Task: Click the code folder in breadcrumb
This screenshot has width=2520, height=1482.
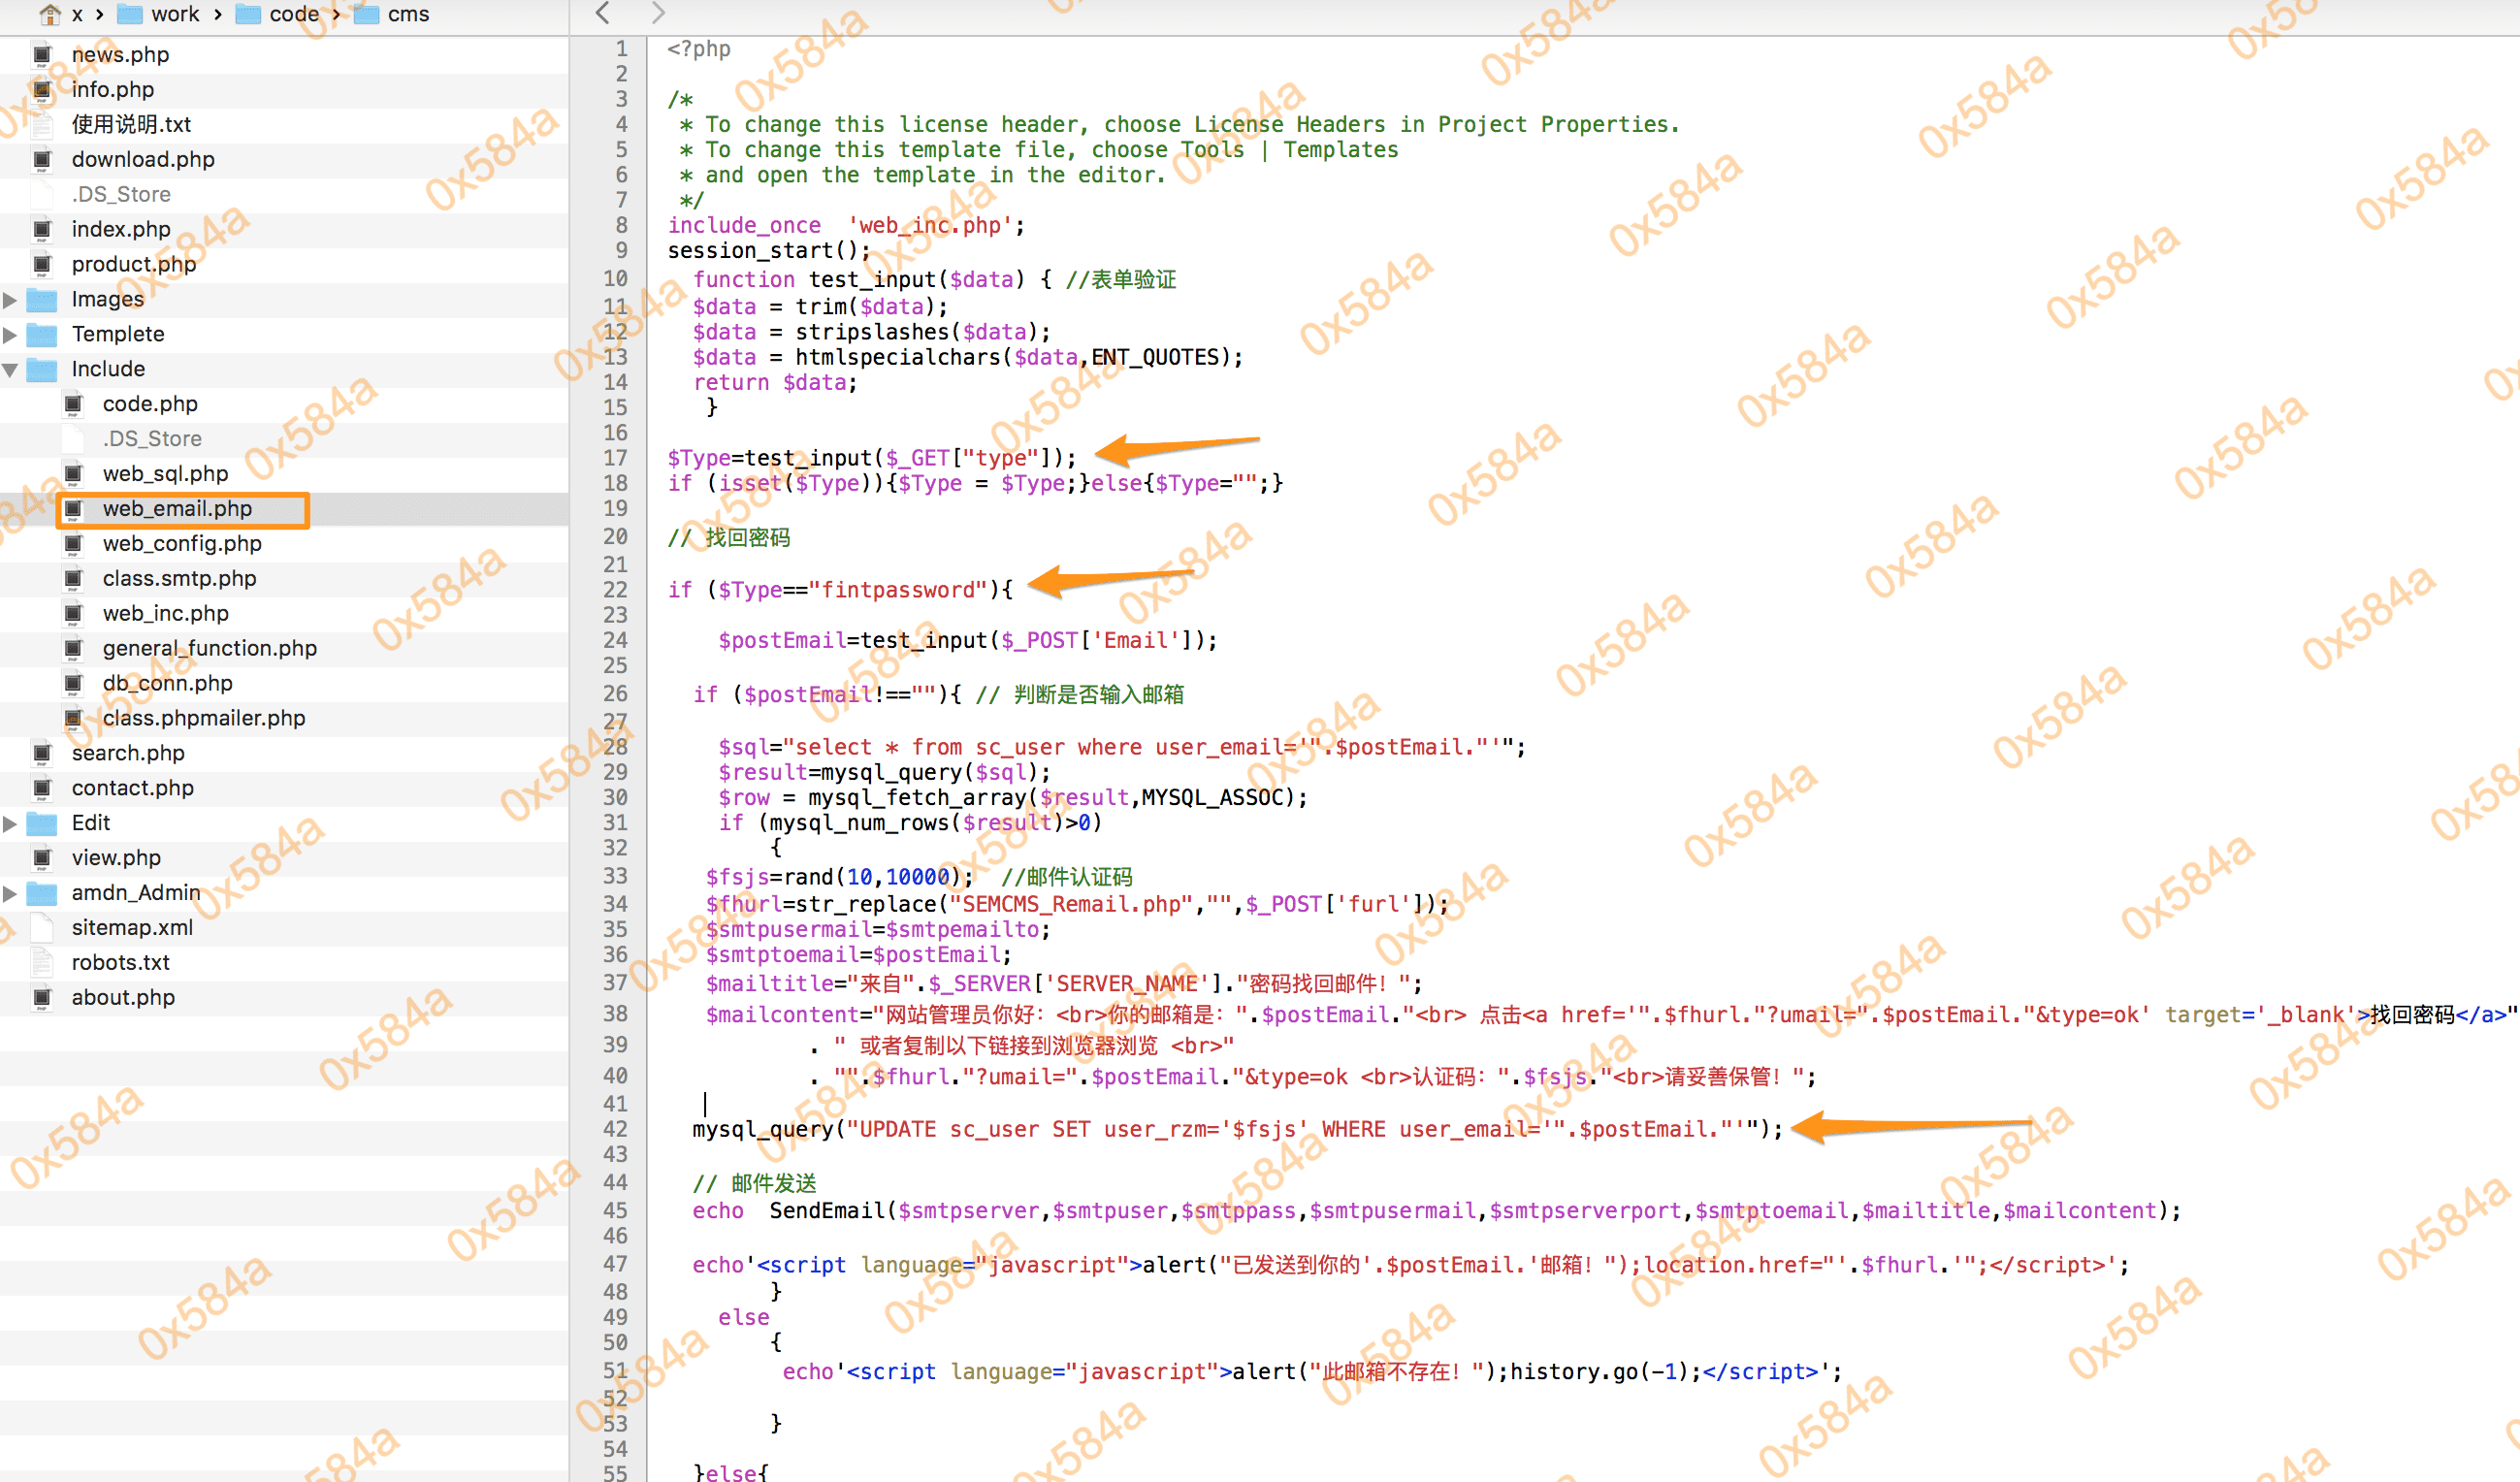Action: 293,14
